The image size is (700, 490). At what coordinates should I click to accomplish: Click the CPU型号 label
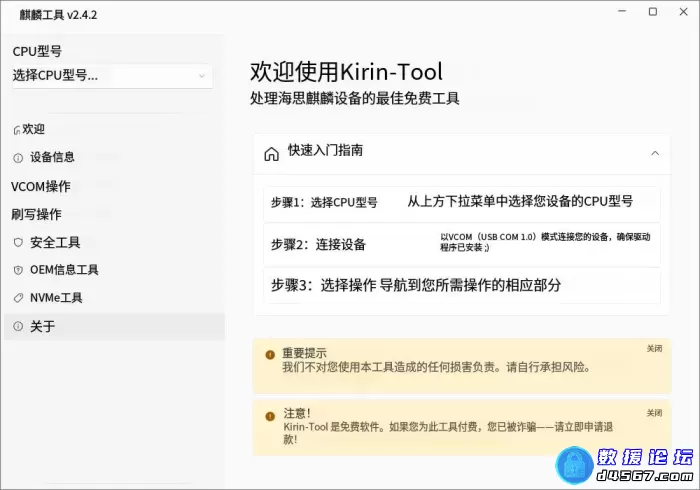(x=37, y=51)
